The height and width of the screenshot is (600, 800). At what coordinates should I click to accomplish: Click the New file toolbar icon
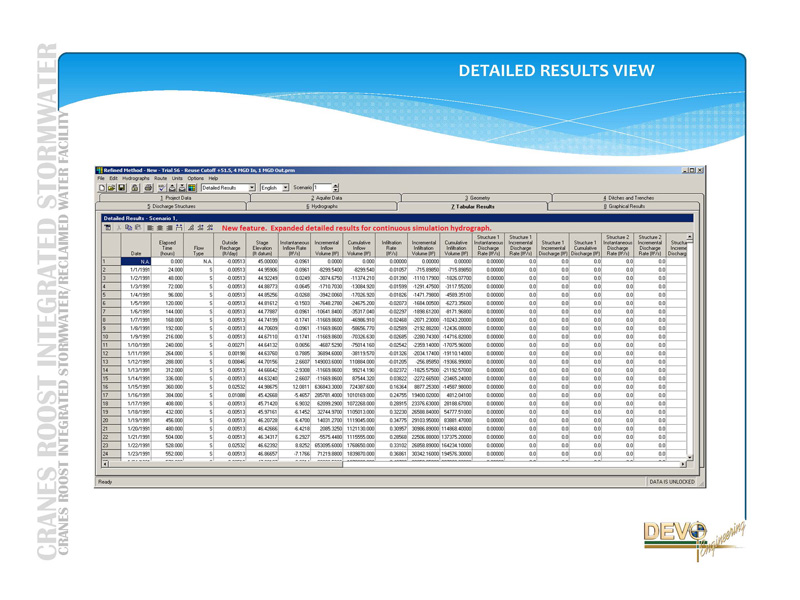coord(104,187)
